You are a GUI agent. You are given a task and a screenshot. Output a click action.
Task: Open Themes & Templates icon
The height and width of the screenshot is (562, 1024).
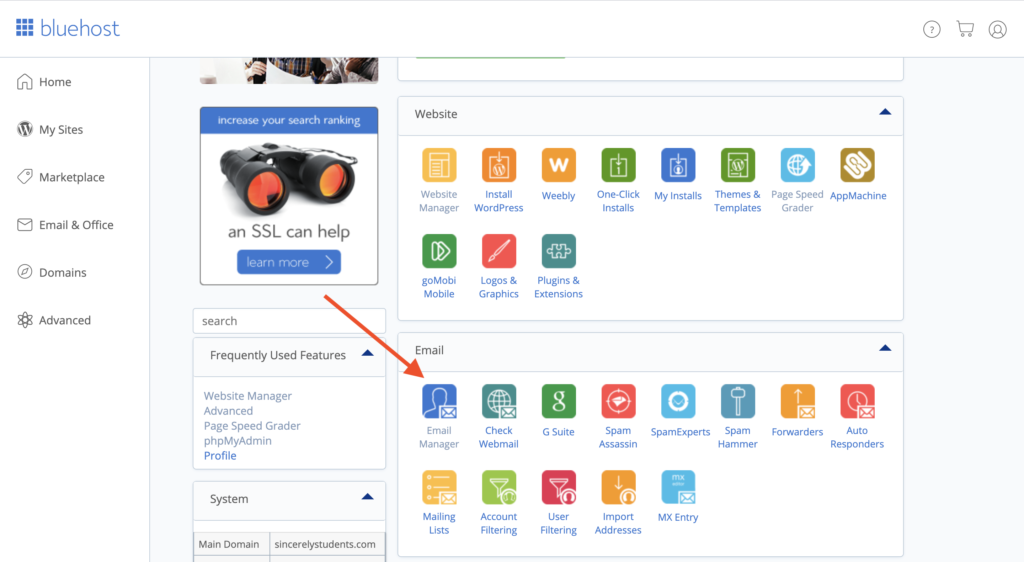tap(737, 165)
